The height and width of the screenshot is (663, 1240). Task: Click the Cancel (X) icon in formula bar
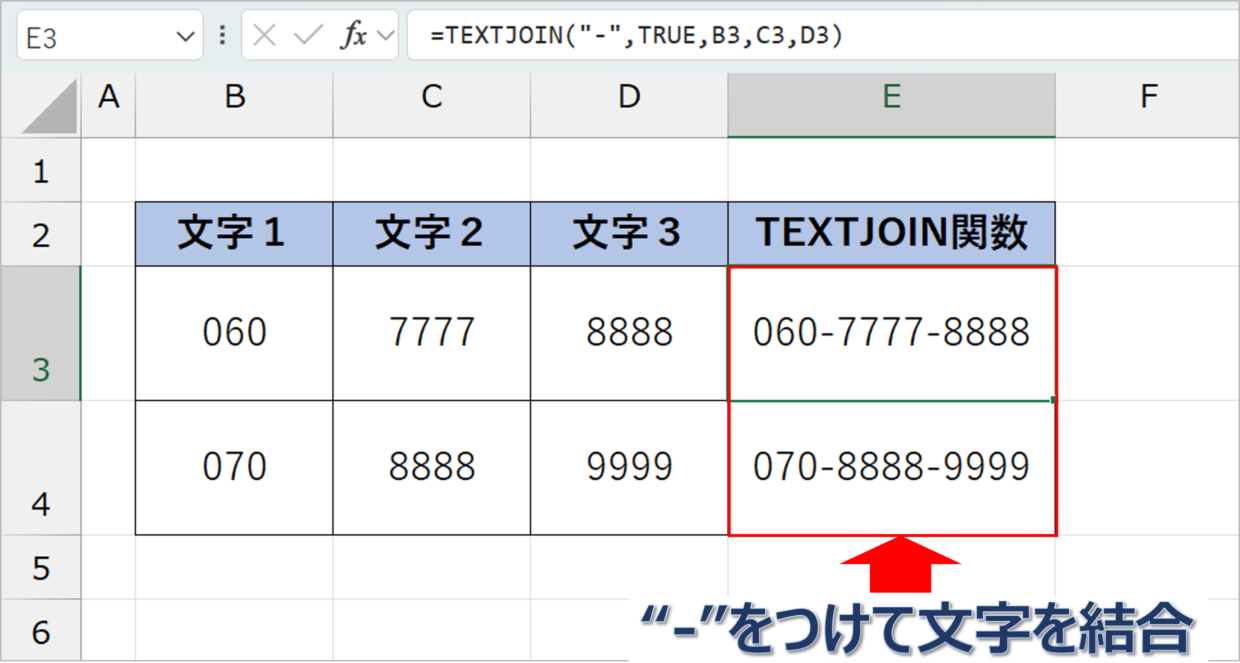[x=264, y=37]
